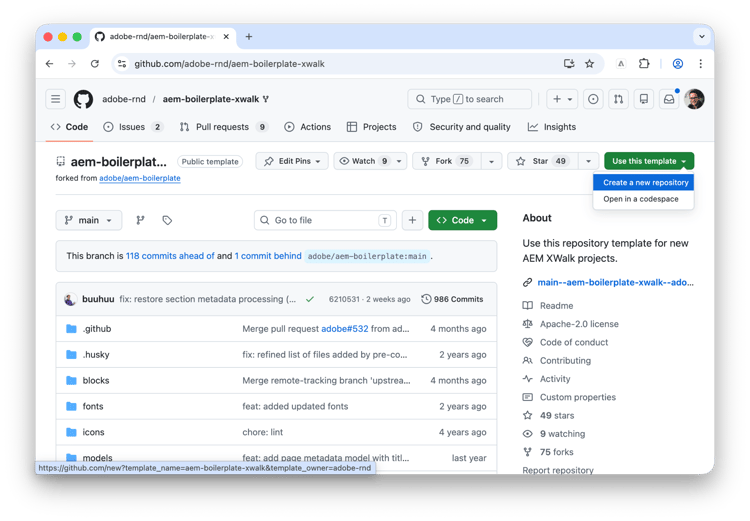Screen dimensions: 750x521
Task: Reload the page with browser refresh icon
Action: tap(95, 64)
